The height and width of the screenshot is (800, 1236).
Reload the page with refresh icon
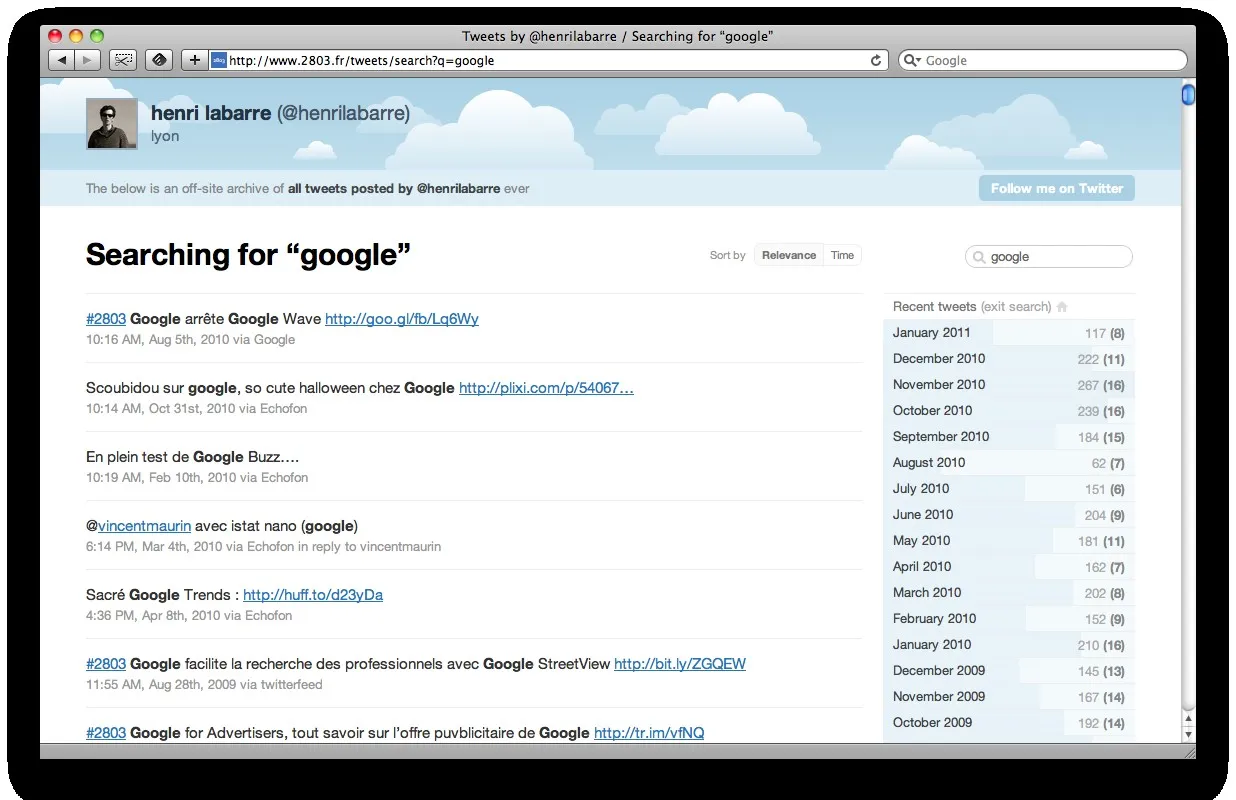coord(876,60)
